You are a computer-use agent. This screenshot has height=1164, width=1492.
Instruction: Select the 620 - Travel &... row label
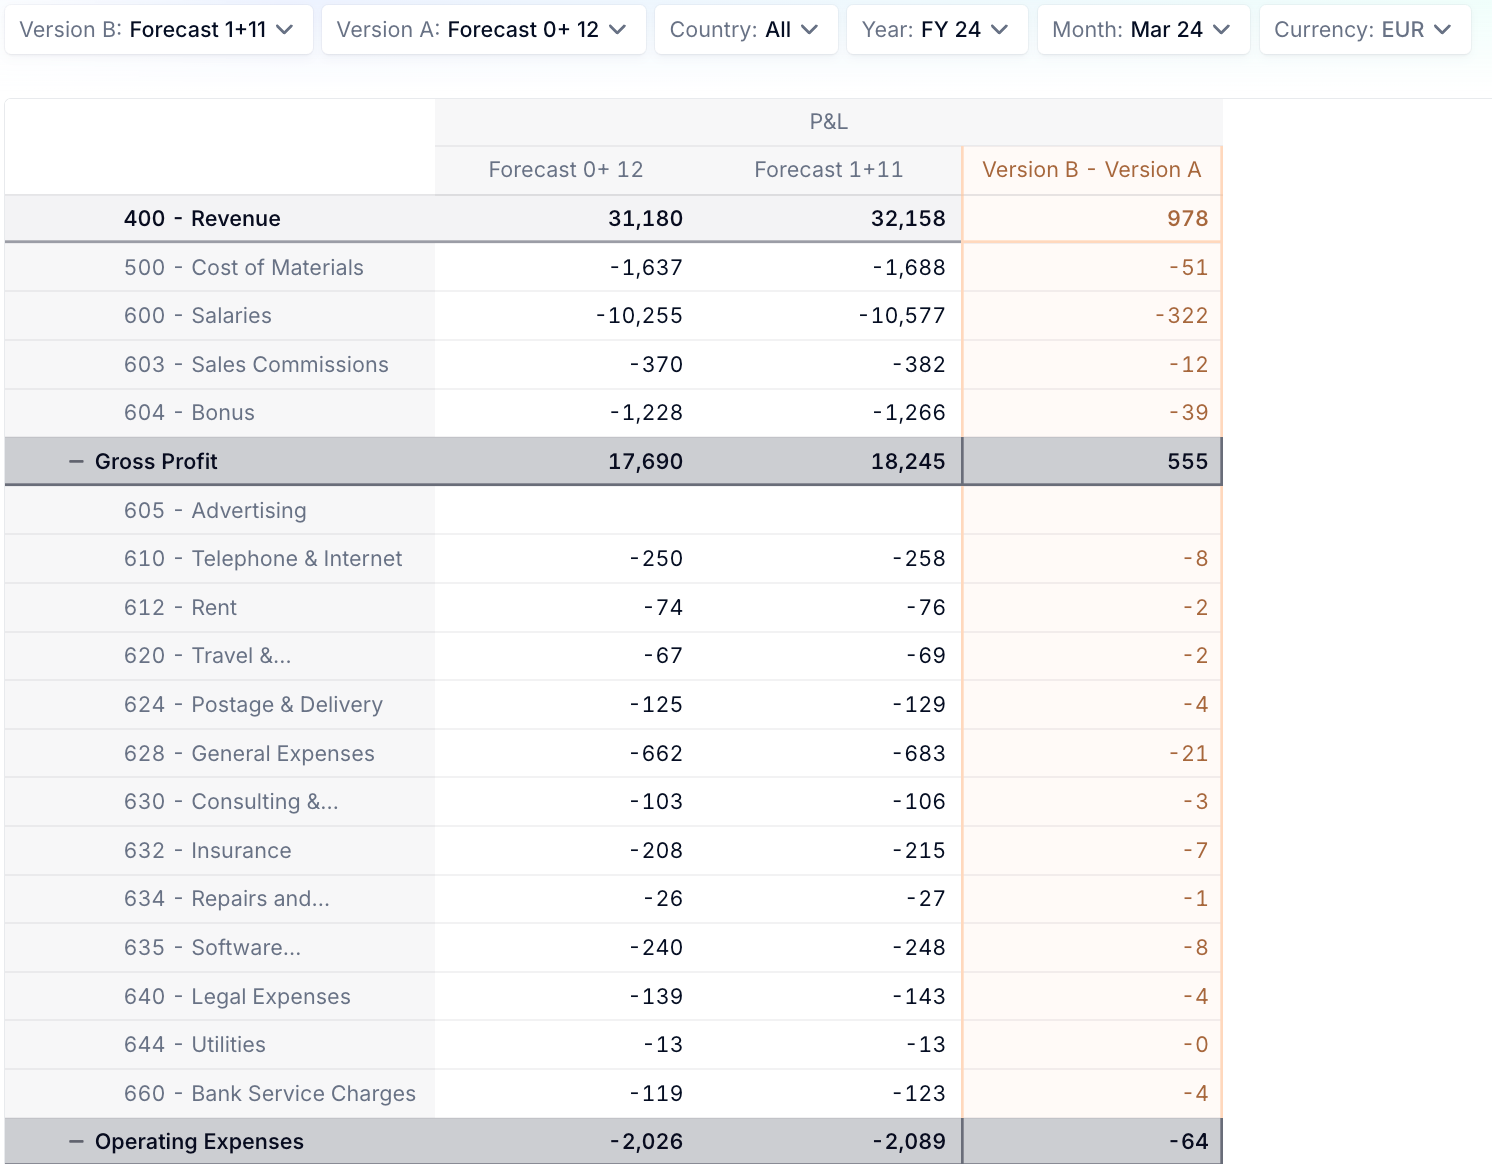point(208,656)
